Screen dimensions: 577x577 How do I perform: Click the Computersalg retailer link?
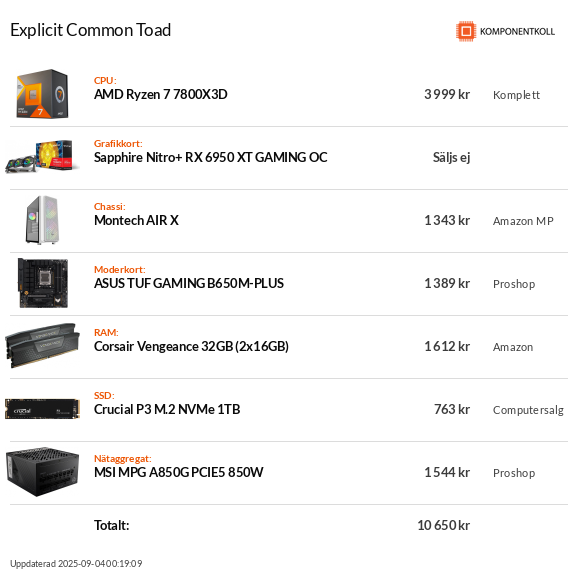pos(528,410)
